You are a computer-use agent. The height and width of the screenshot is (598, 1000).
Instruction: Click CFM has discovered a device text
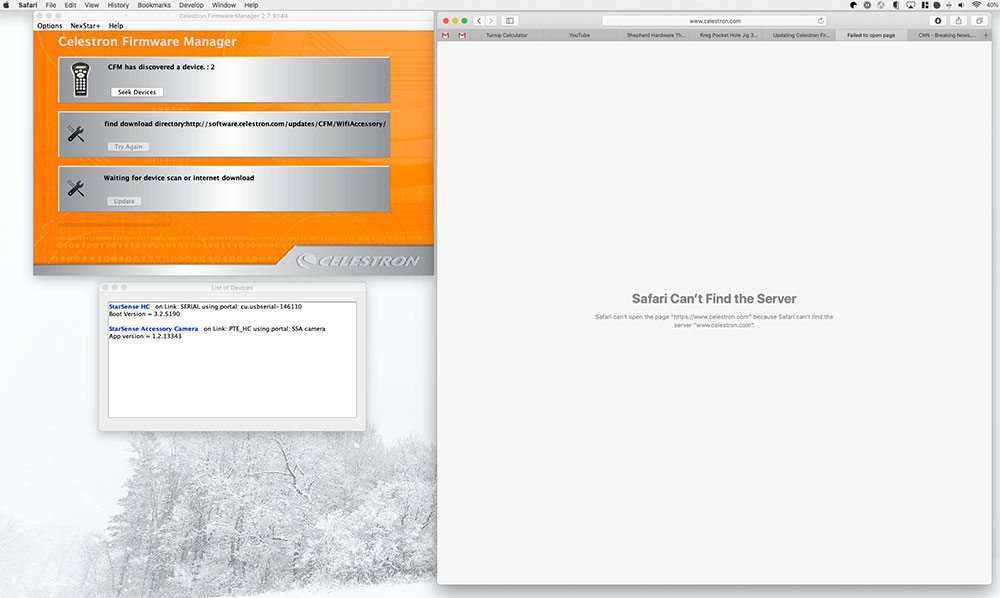click(161, 66)
